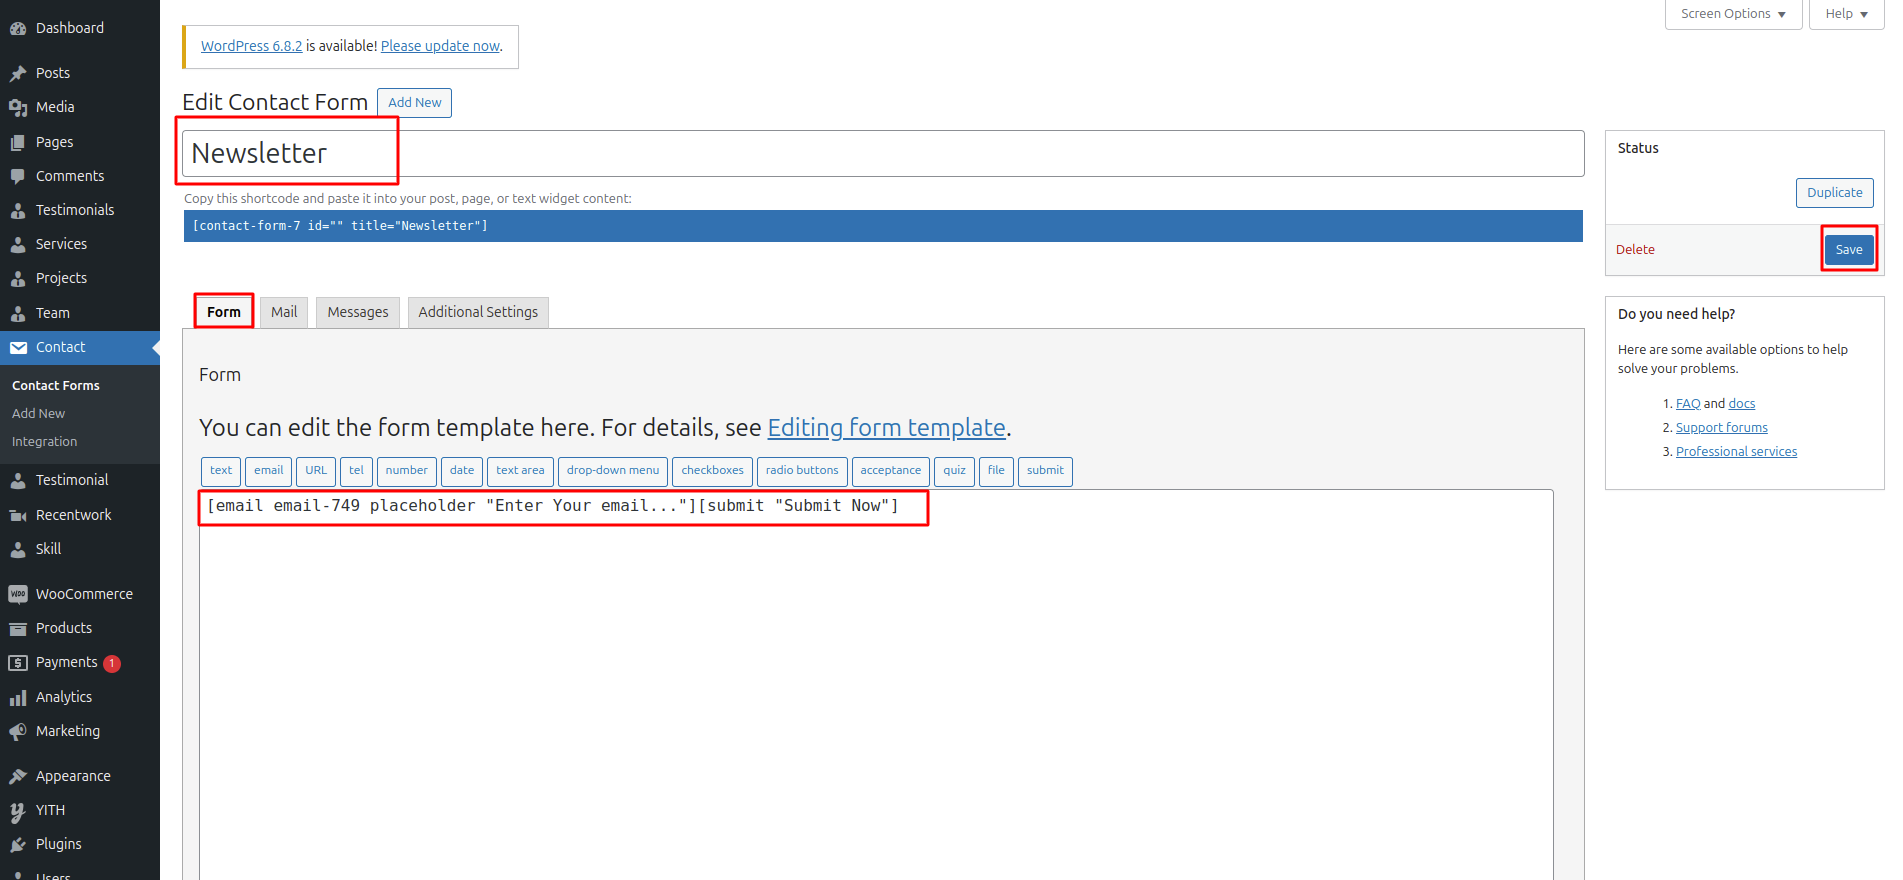Insert a number tag
Image resolution: width=1903 pixels, height=880 pixels.
[x=406, y=471]
